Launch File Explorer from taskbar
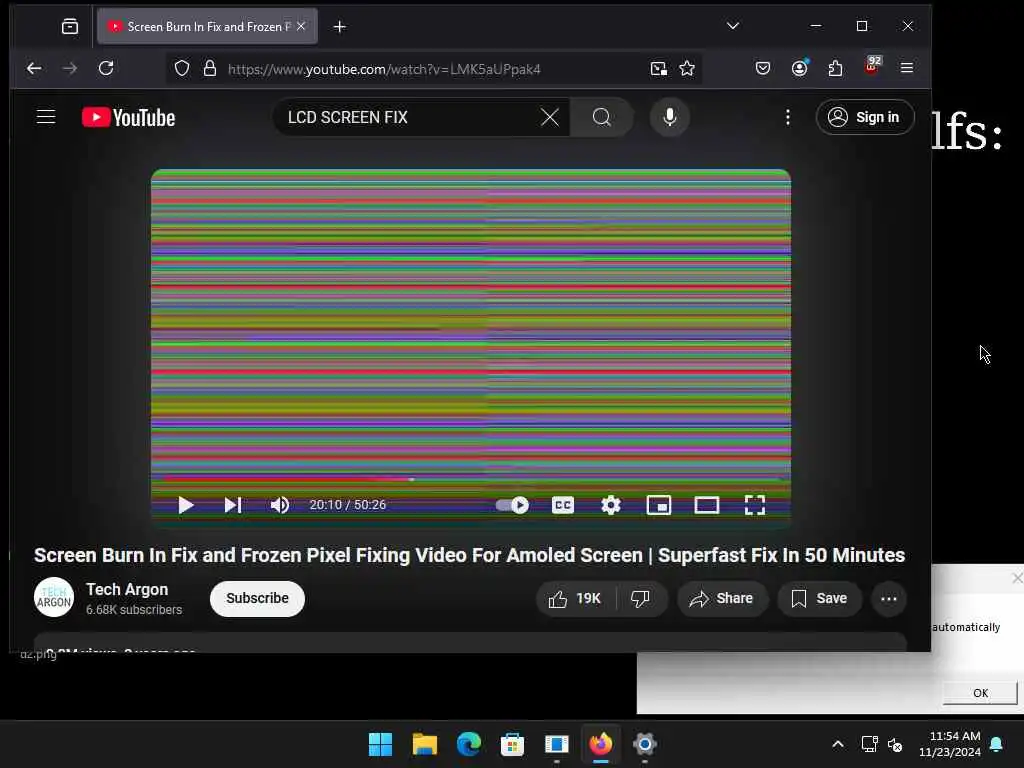 point(424,744)
